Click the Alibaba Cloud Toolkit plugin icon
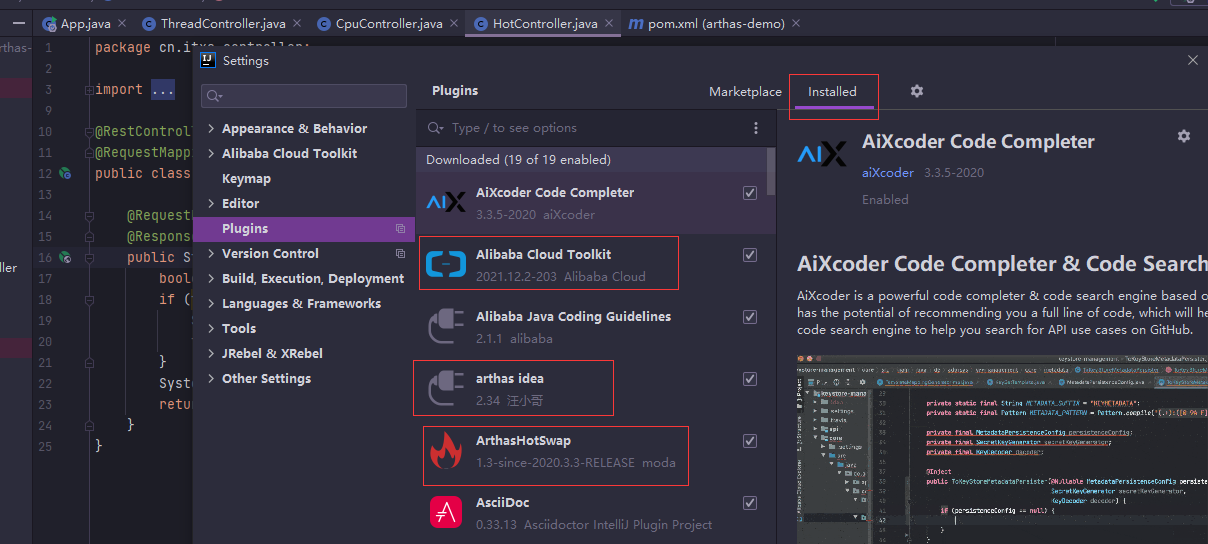 pyautogui.click(x=446, y=265)
